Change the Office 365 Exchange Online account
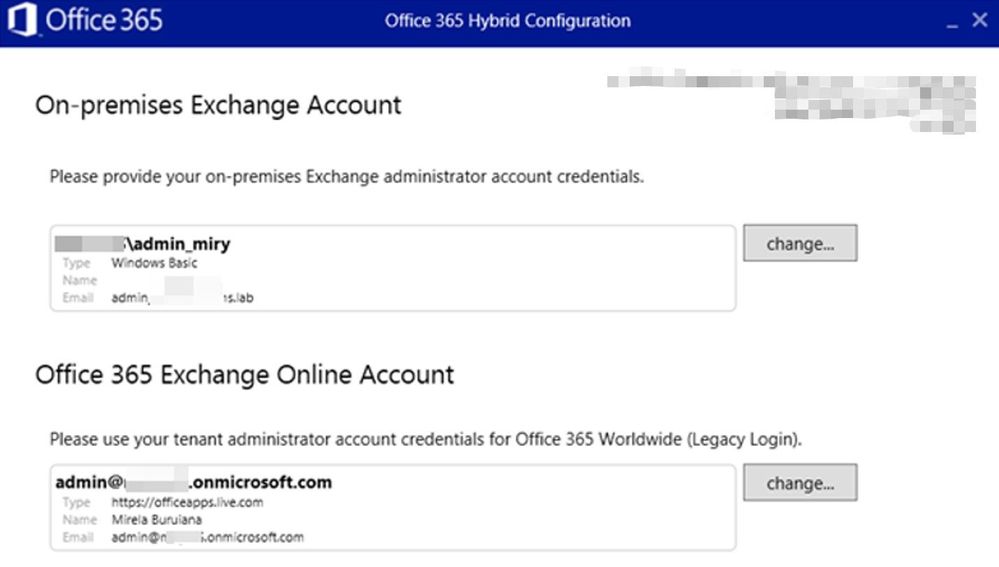Image resolution: width=999 pixels, height=567 pixels. click(799, 483)
